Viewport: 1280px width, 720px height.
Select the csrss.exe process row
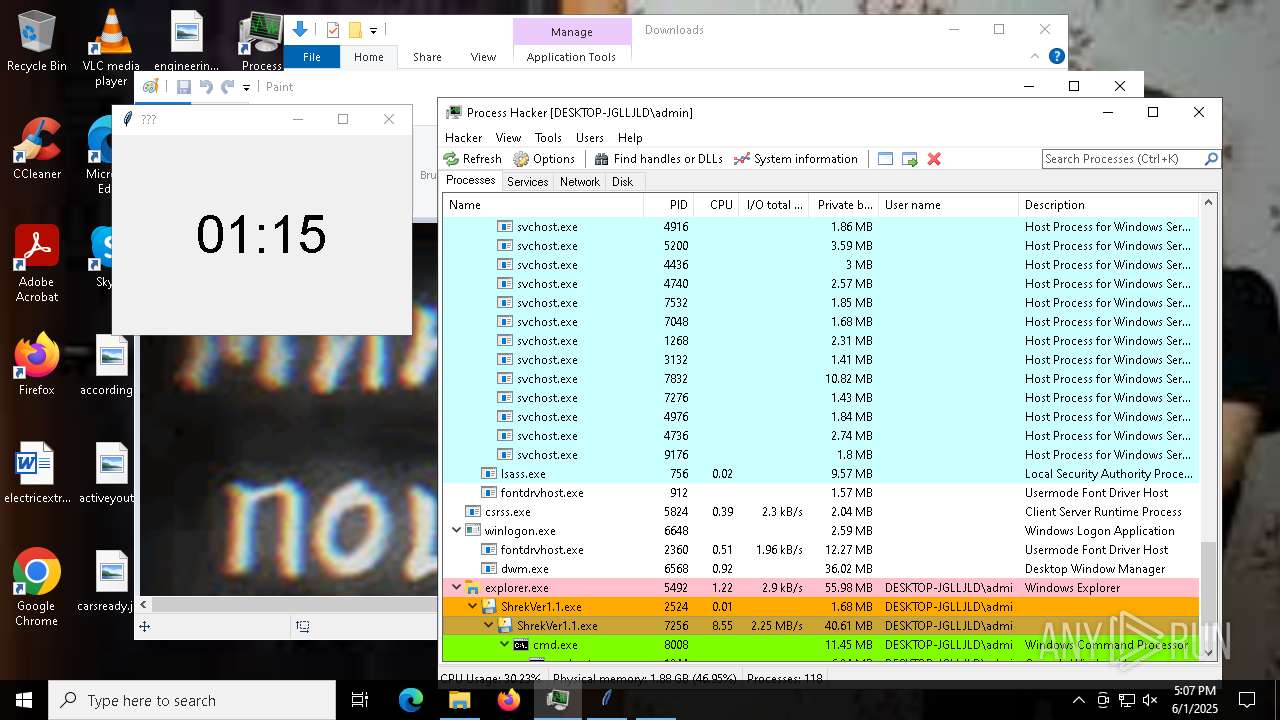821,512
